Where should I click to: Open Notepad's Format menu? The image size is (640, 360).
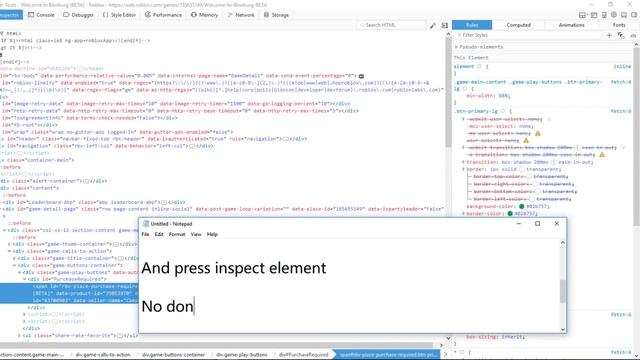[177, 234]
